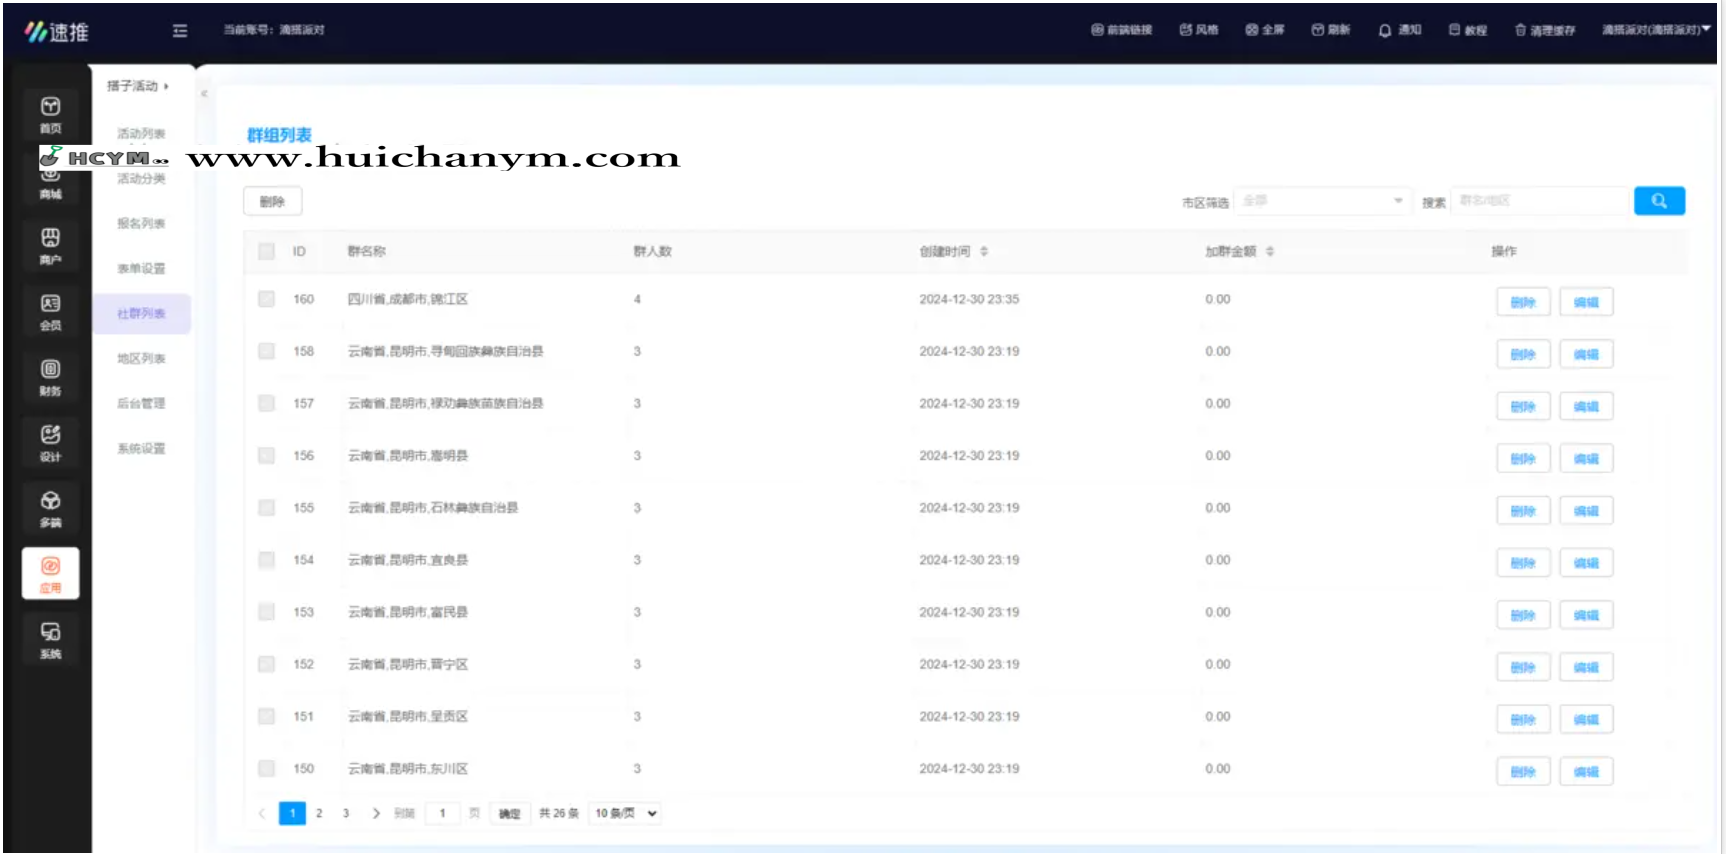The width and height of the screenshot is (1726, 854).
Task: Open the account dropdown at top right
Action: pos(1656,30)
